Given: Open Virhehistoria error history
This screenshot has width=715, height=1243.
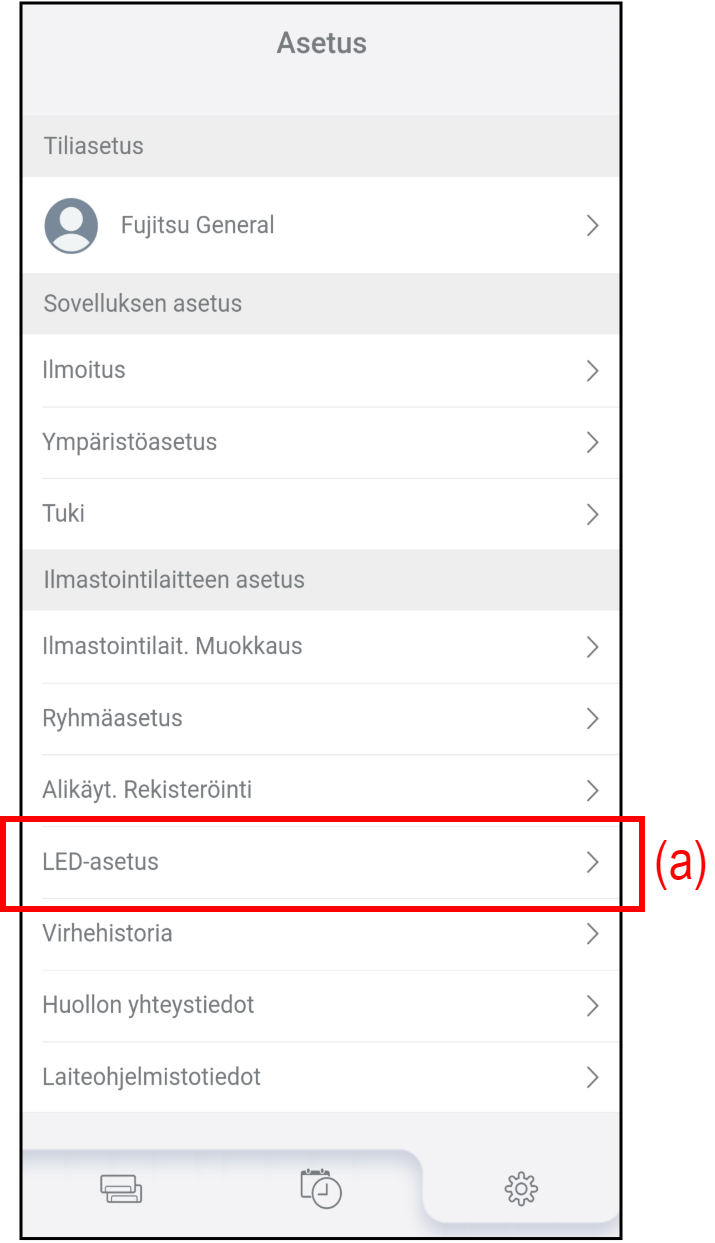Looking at the screenshot, I should coord(107,934).
